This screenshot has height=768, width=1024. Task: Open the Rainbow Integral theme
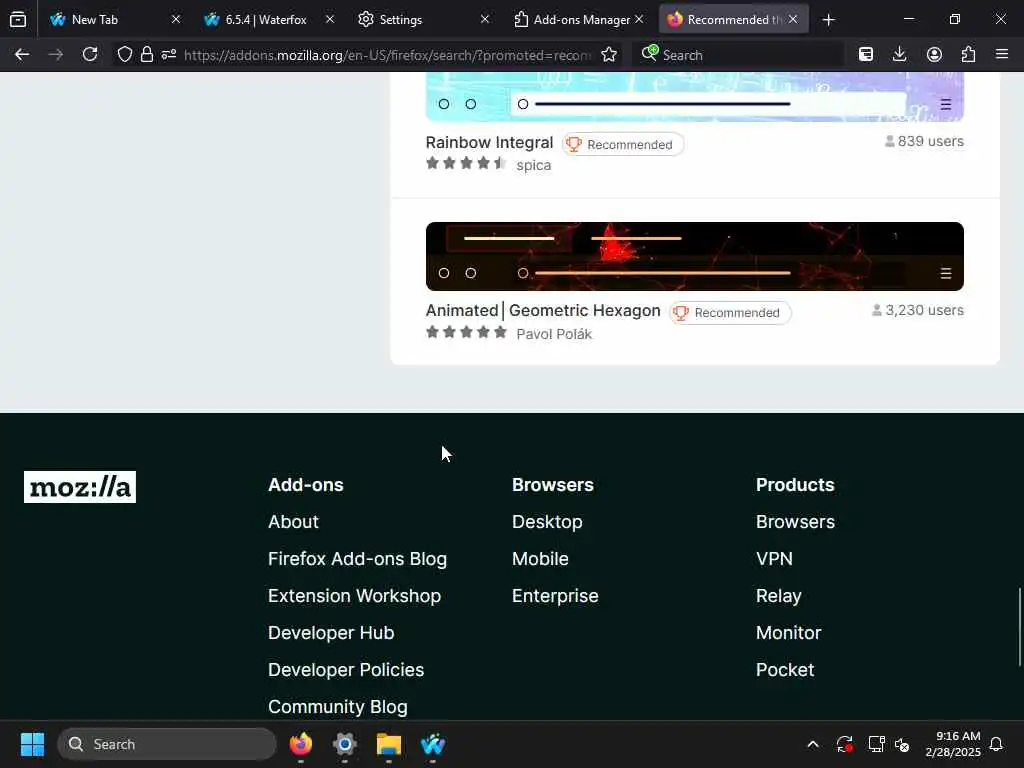(x=489, y=142)
